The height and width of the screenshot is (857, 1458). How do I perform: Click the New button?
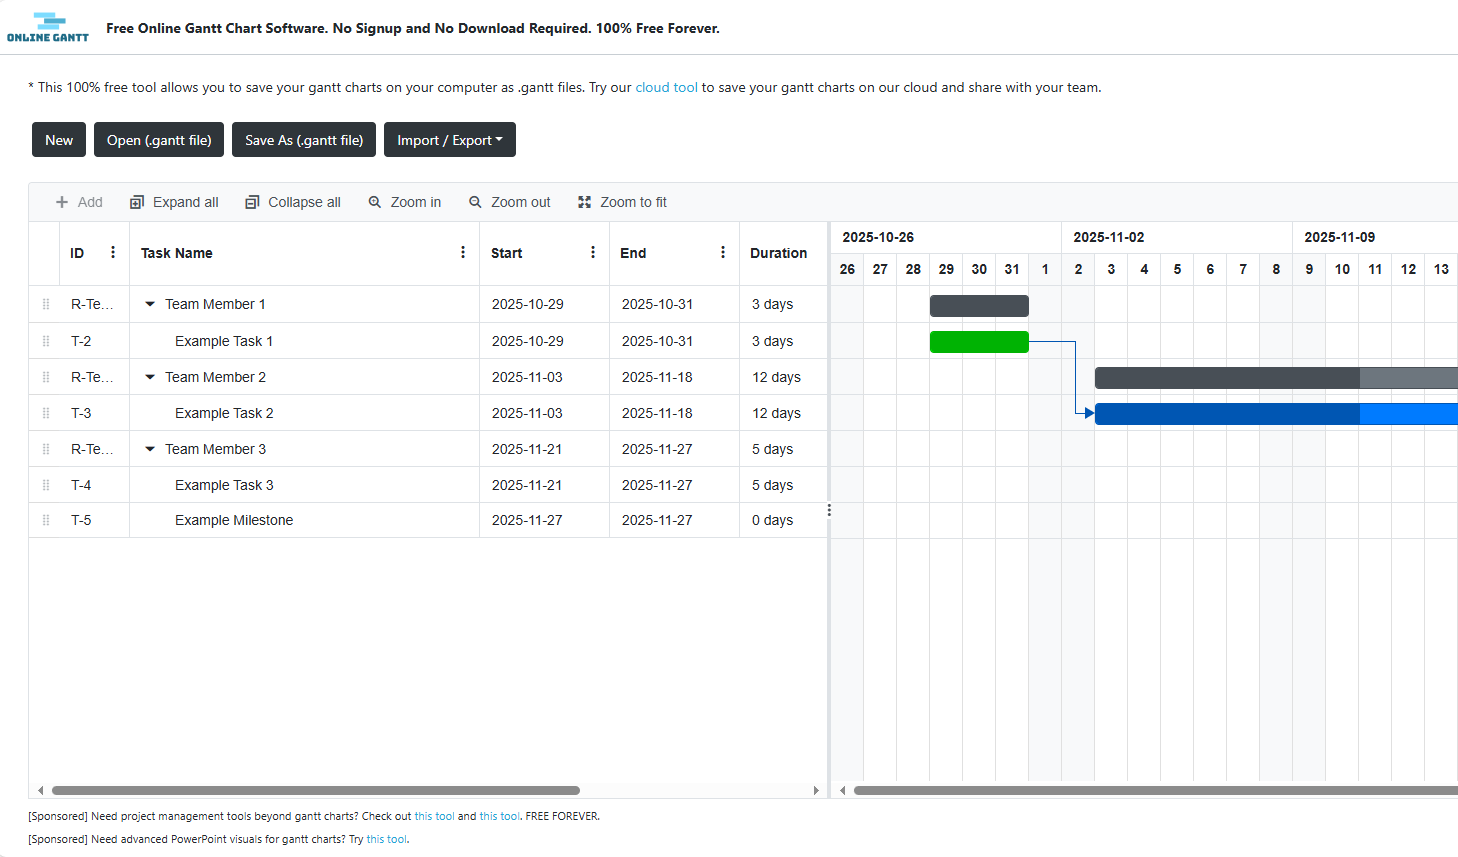coord(58,139)
